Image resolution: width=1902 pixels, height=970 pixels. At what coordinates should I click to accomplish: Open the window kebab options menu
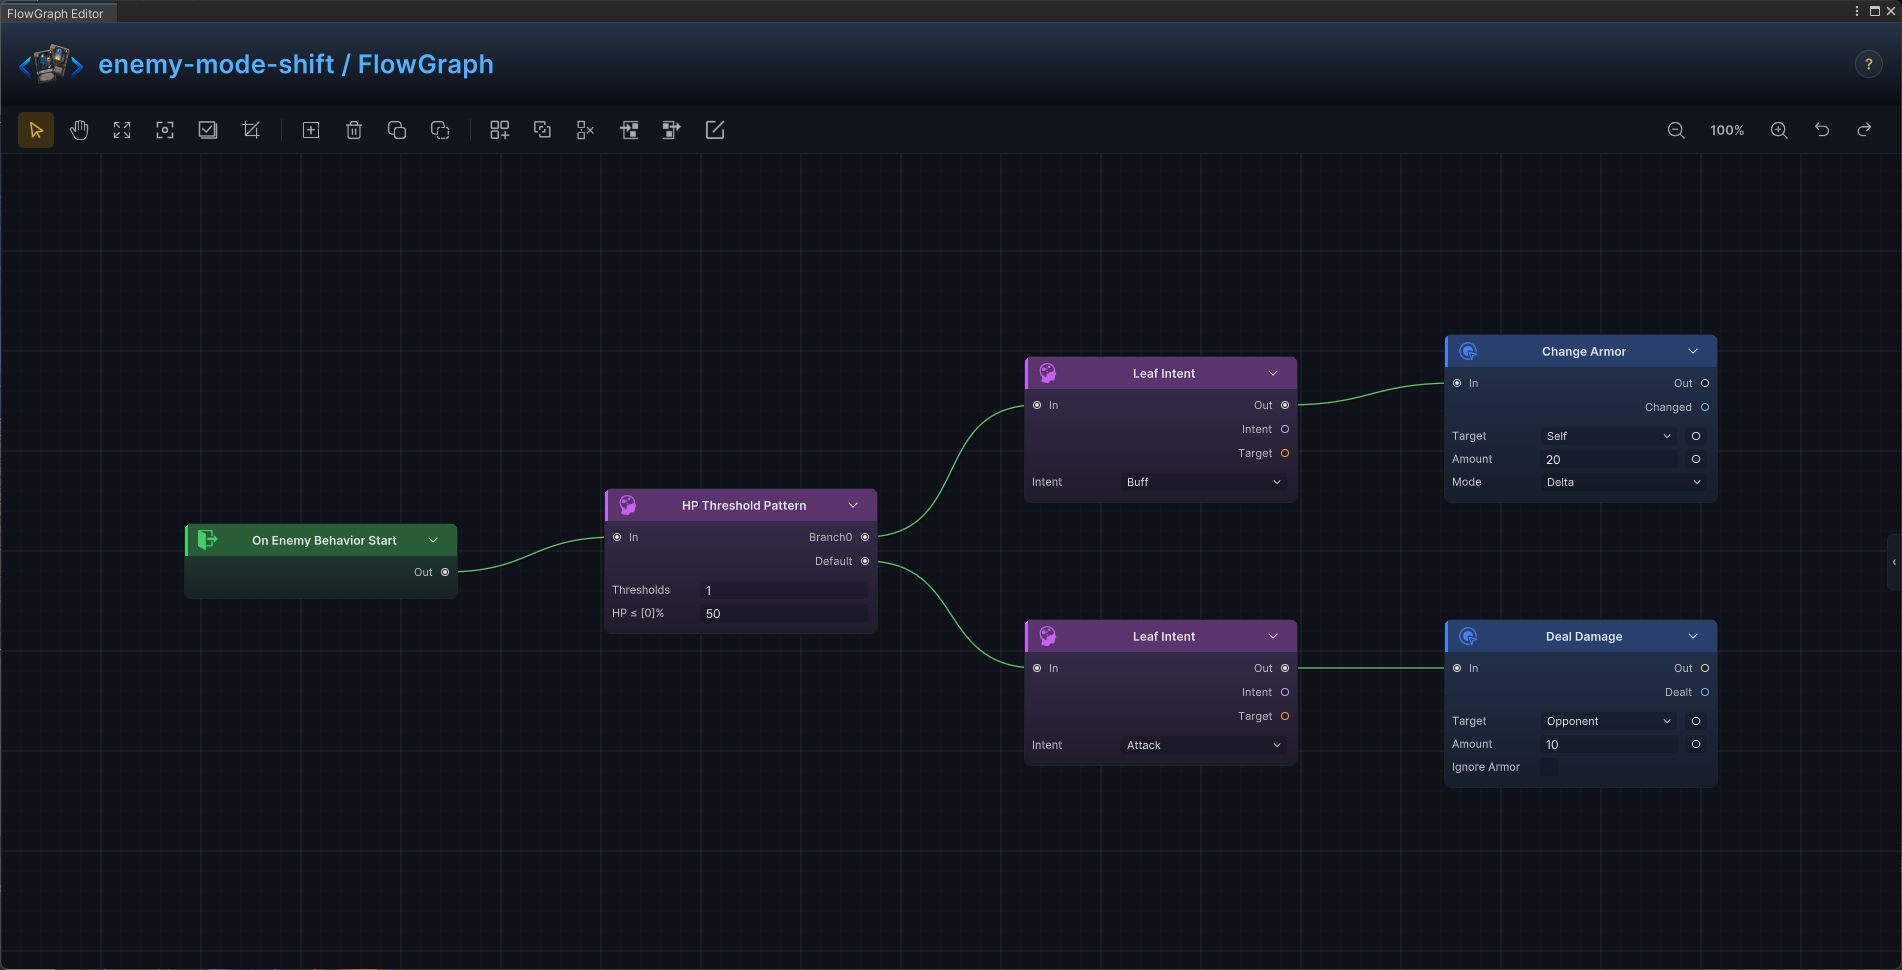(x=1857, y=11)
